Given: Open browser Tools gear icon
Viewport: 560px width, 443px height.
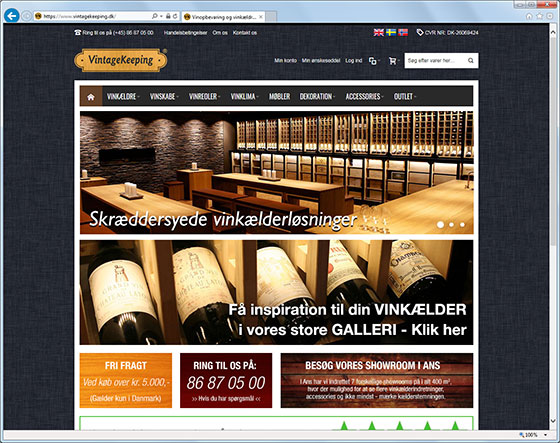Looking at the screenshot, I should coord(550,16).
